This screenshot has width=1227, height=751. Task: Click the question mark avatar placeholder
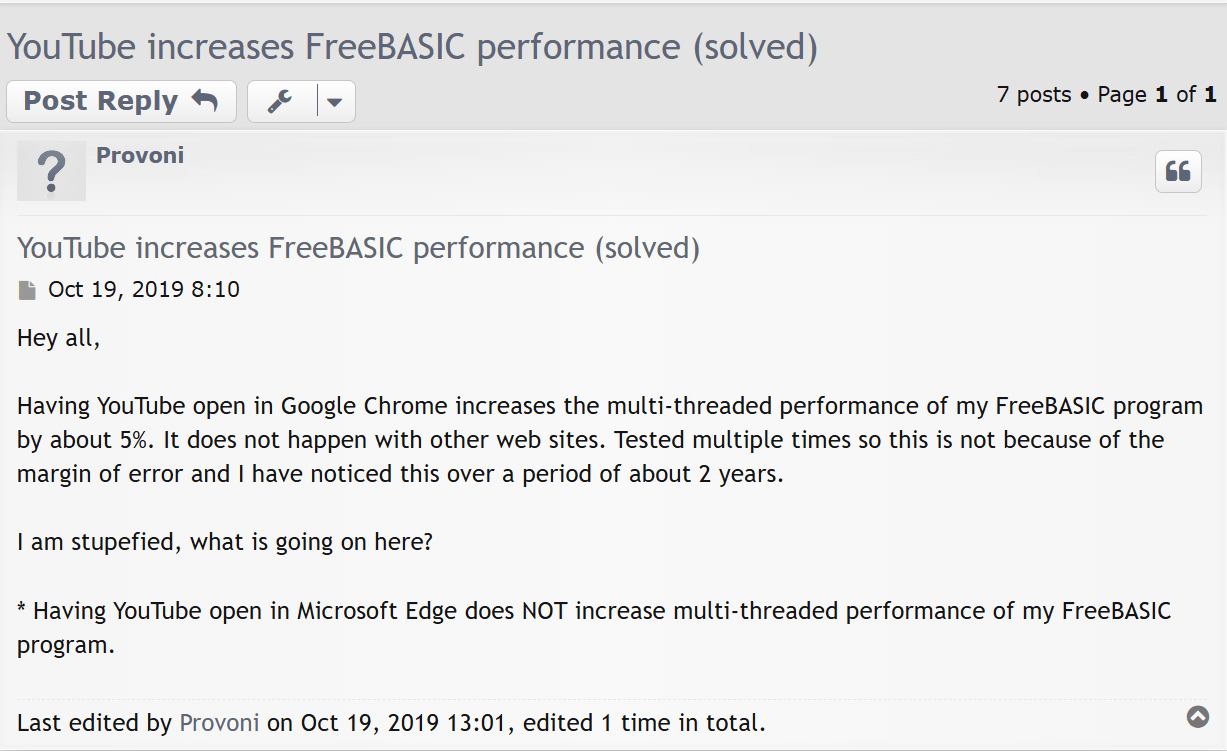(51, 171)
